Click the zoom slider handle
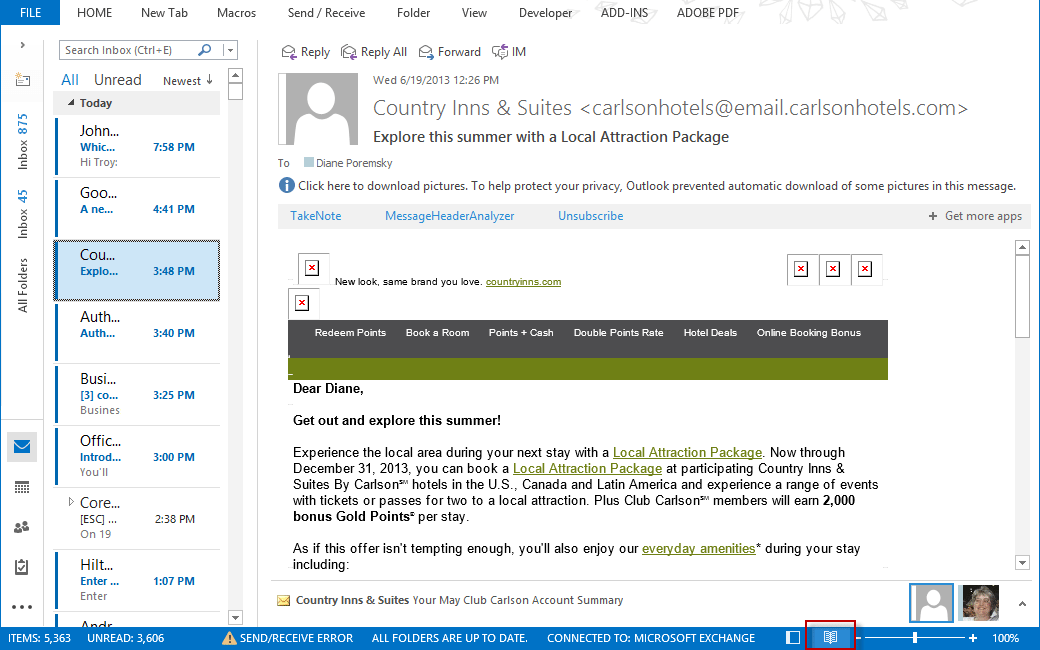The image size is (1040, 650). [x=914, y=637]
